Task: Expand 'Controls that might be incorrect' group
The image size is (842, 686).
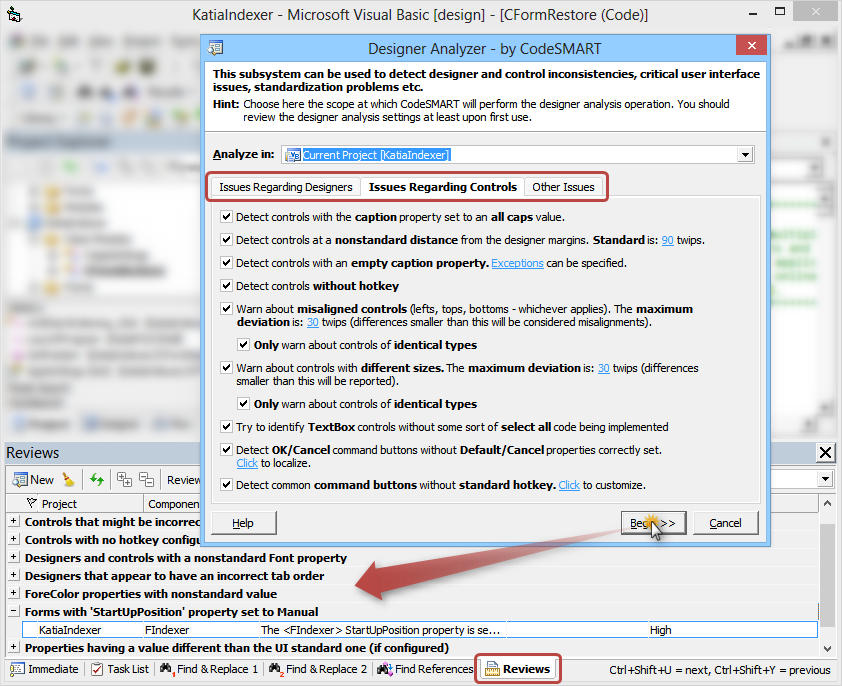Action: [x=13, y=521]
